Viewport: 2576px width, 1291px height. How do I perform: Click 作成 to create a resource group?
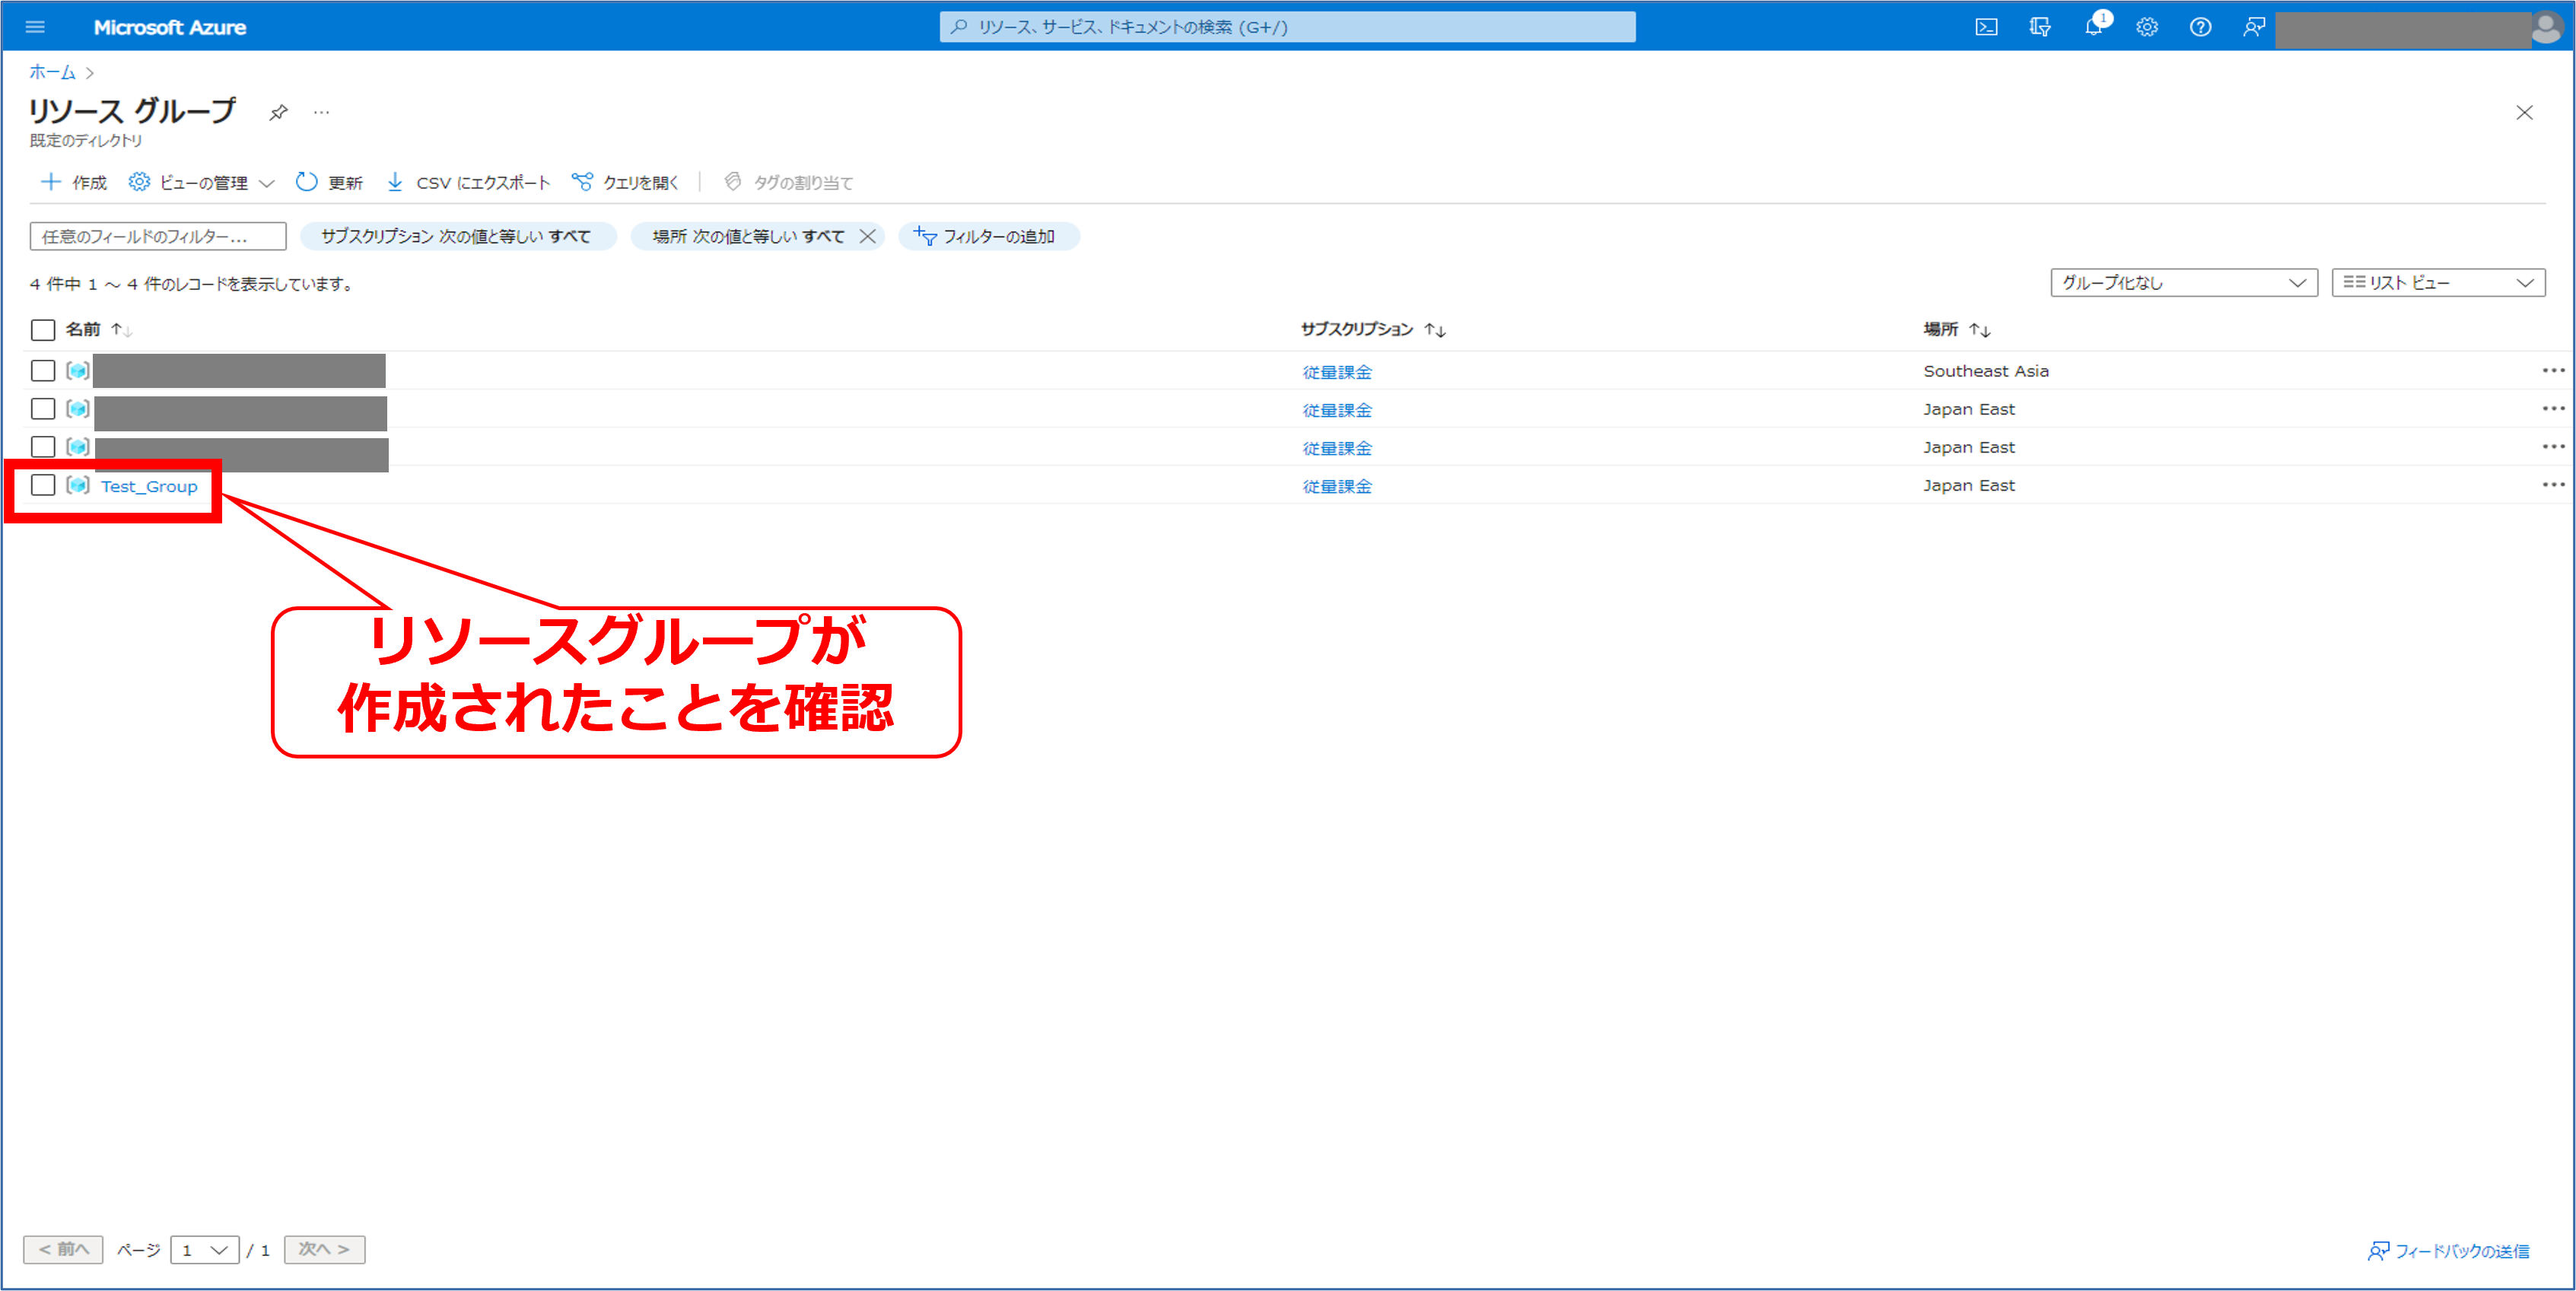tap(74, 182)
